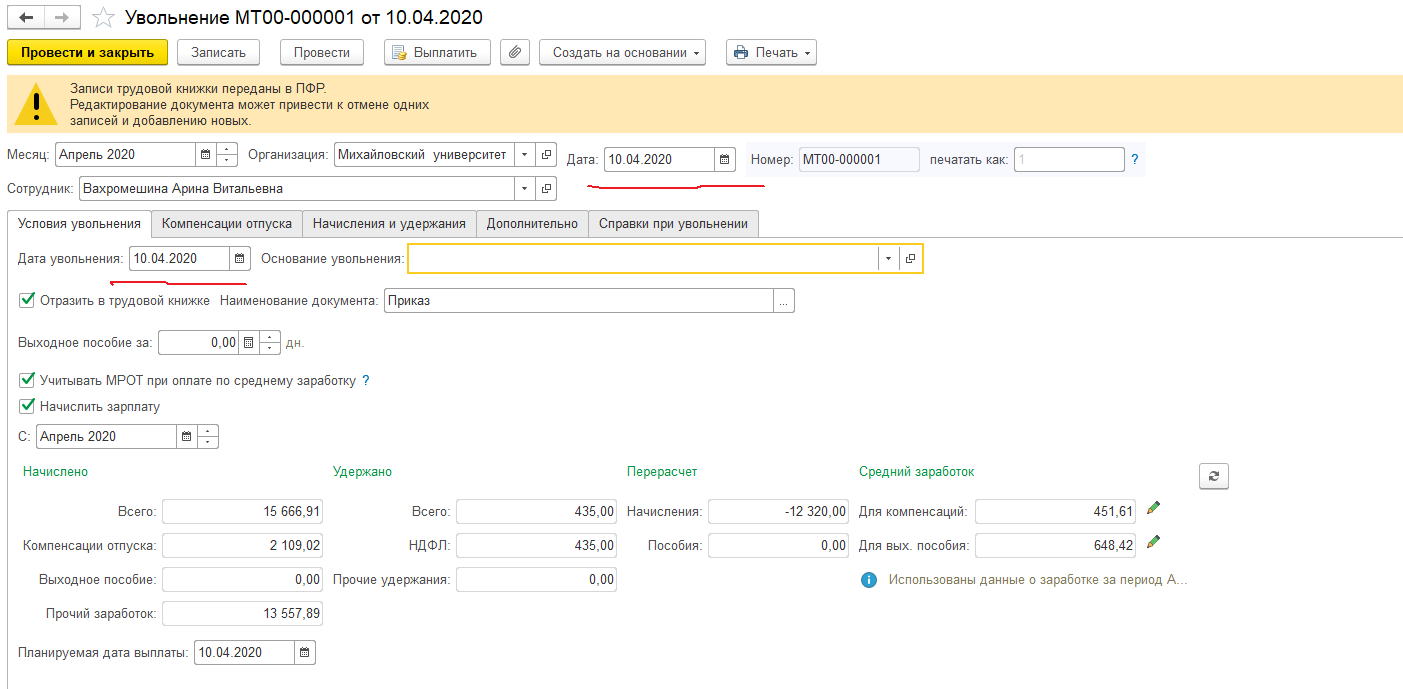
Task: Click Начислено Всего value 15 666,91
Action: point(242,511)
